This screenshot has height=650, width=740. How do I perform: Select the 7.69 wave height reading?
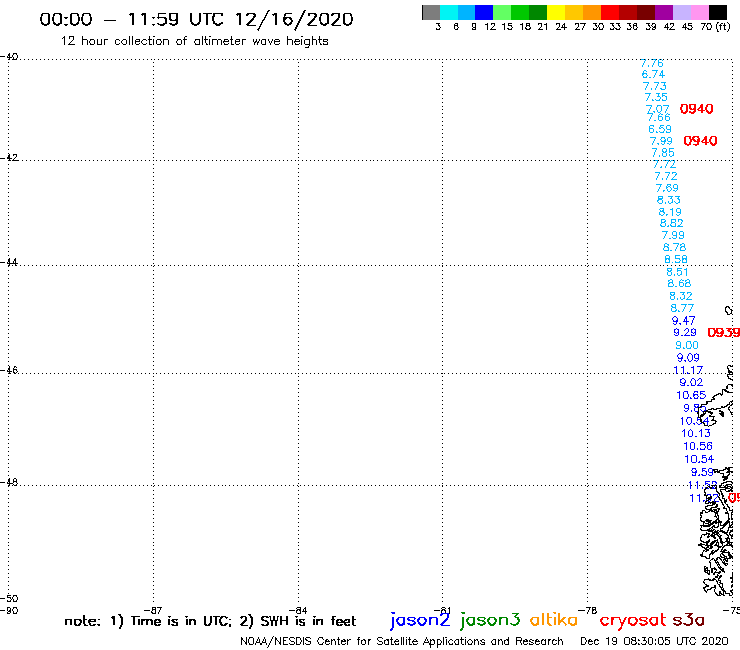coord(667,188)
